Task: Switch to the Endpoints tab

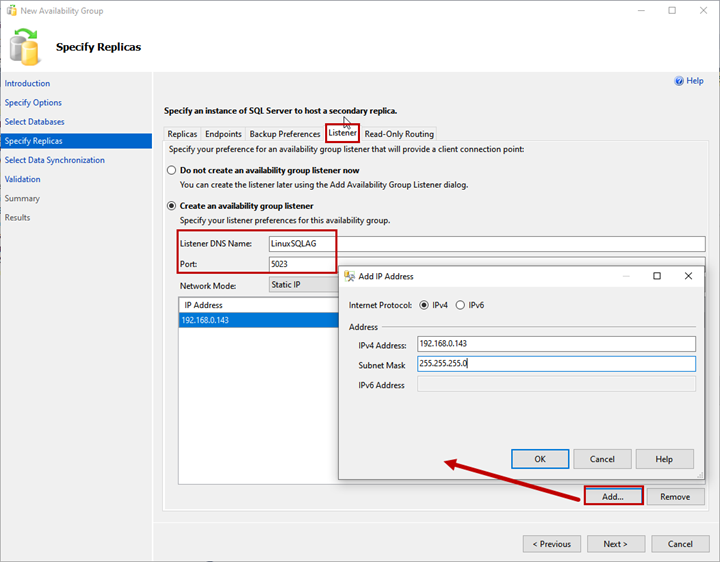Action: click(x=223, y=134)
